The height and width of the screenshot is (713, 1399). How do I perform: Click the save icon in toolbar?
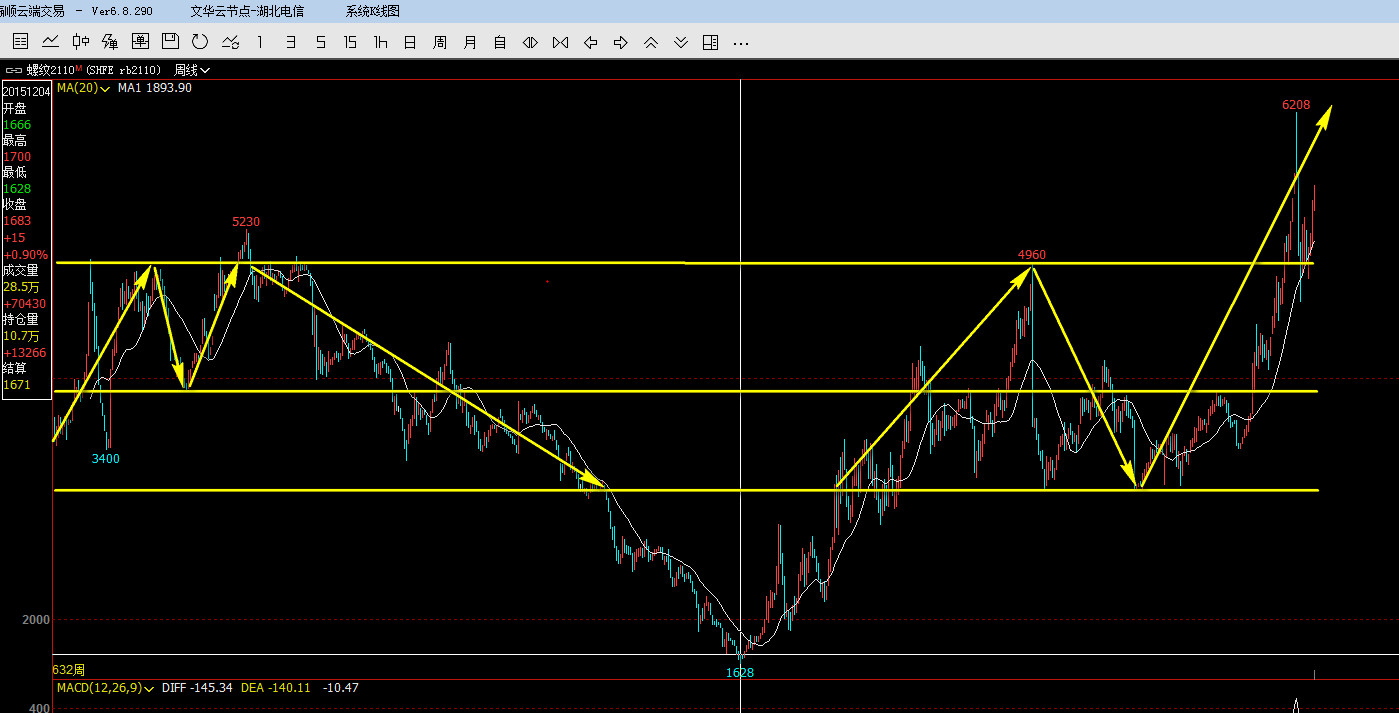click(x=170, y=42)
